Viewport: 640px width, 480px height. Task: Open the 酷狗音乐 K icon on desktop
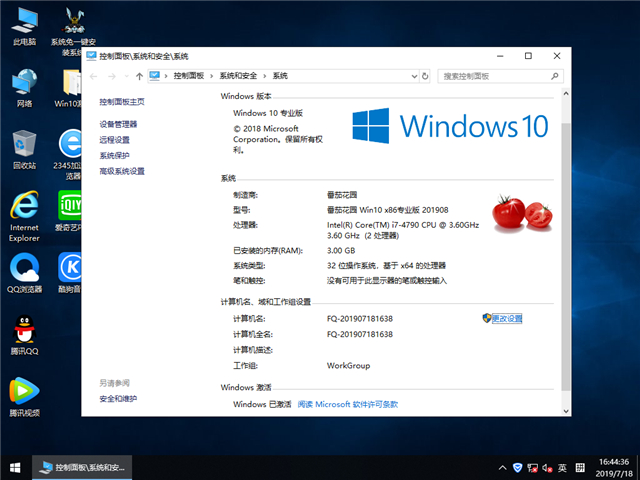coord(69,273)
